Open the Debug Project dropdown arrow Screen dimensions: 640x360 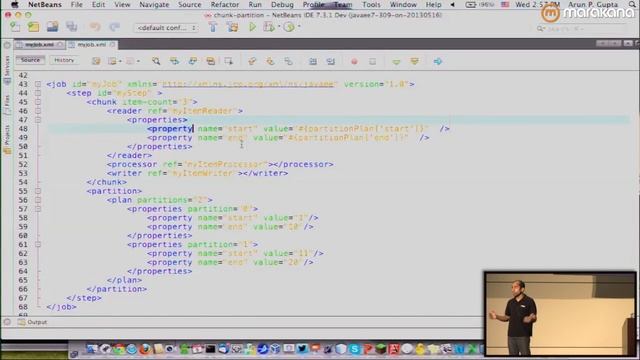279,27
